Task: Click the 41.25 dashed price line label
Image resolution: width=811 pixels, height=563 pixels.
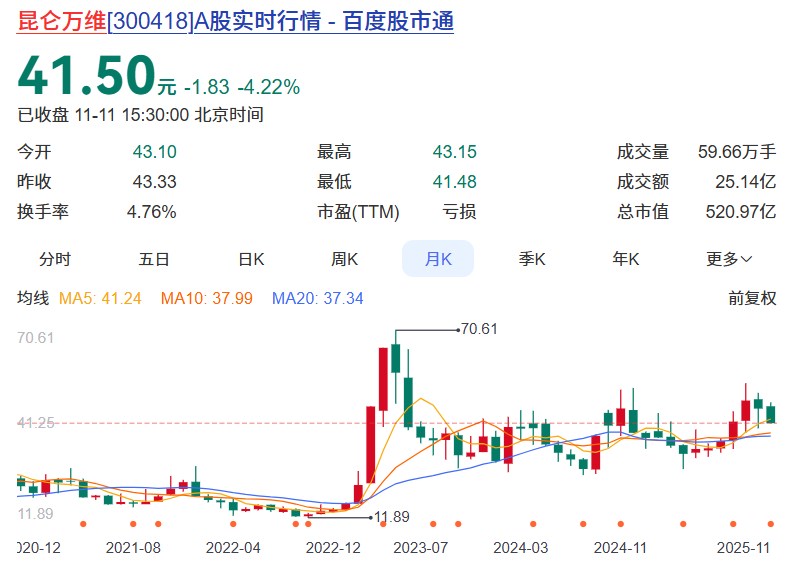Action: [36, 423]
